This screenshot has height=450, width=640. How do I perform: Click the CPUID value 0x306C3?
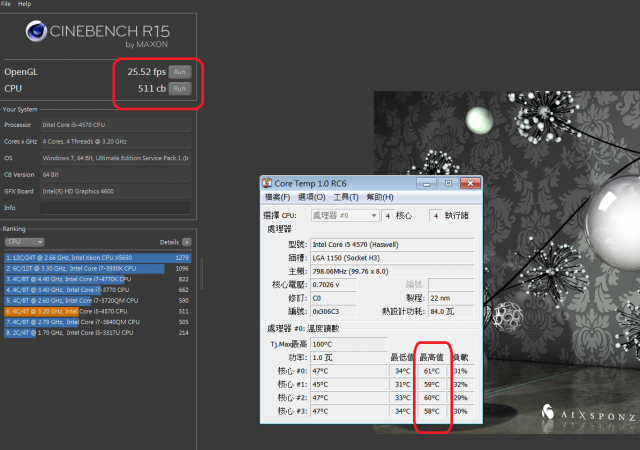(x=333, y=312)
